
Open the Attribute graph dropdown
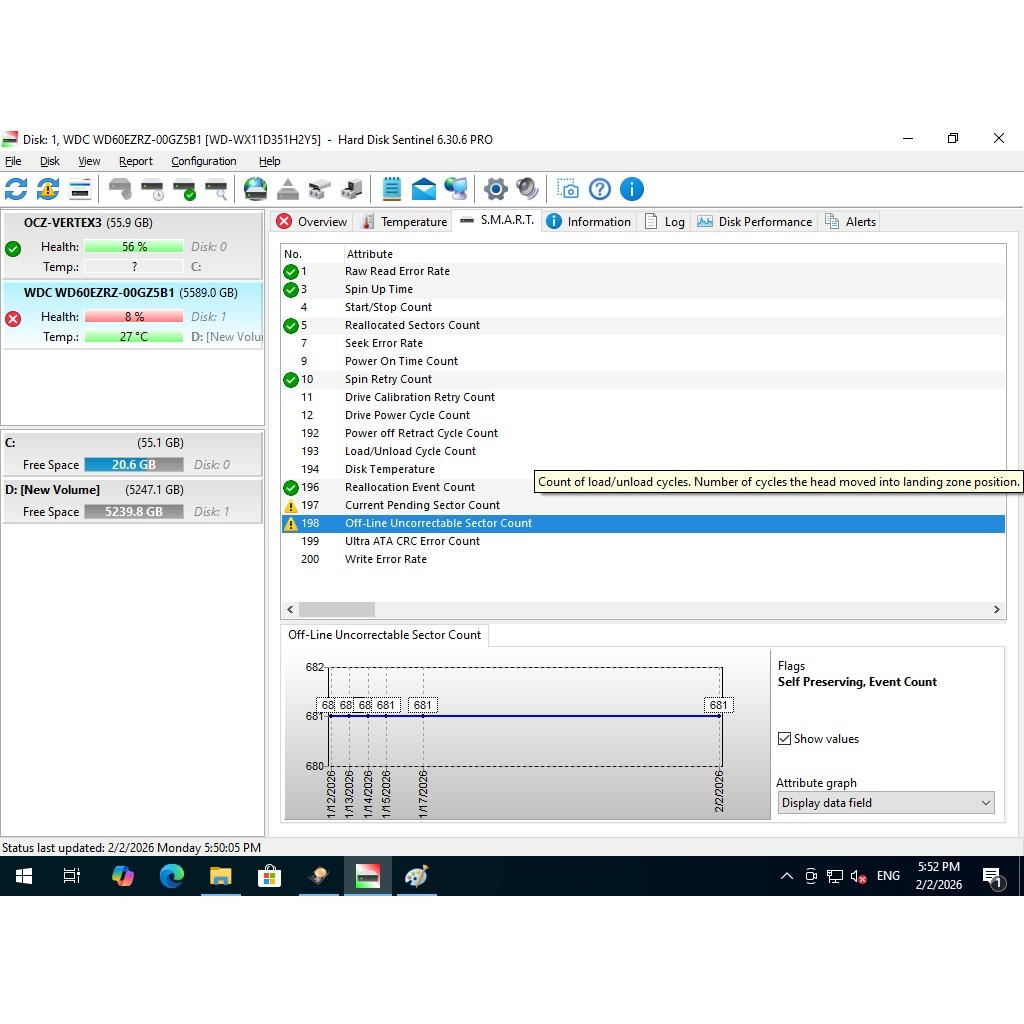(885, 803)
